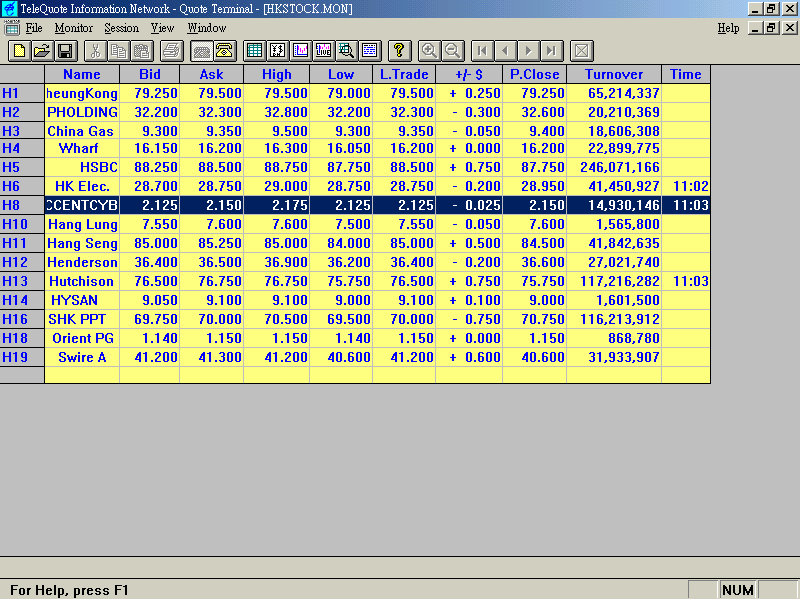
Task: Click the scissors cut icon
Action: coord(95,51)
